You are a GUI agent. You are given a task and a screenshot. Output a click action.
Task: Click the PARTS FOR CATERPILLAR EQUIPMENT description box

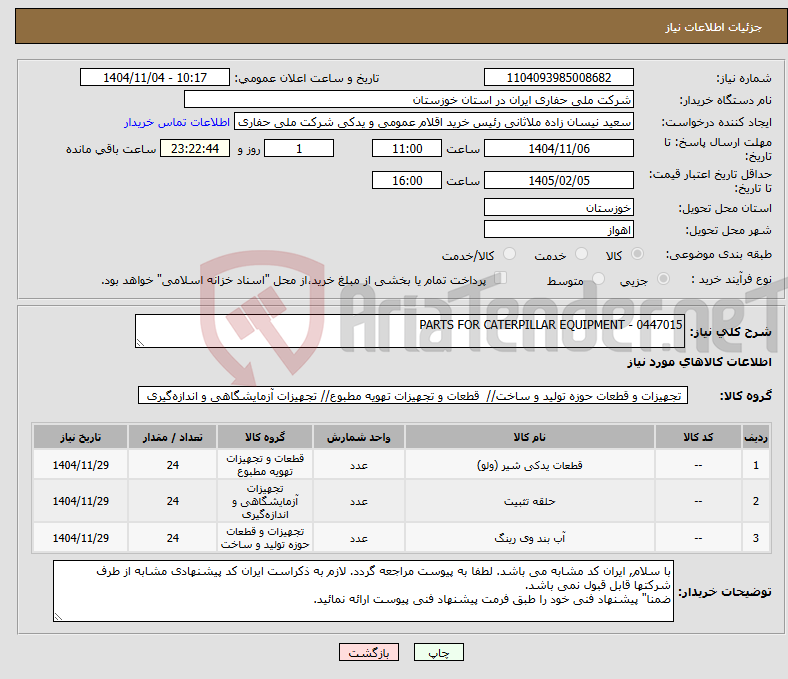[x=410, y=331]
